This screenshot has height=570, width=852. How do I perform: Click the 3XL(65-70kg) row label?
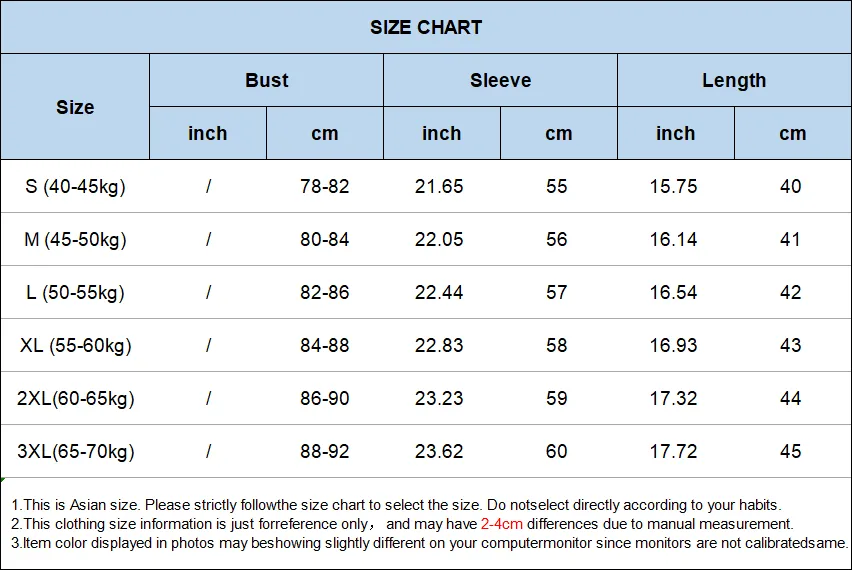click(x=75, y=451)
